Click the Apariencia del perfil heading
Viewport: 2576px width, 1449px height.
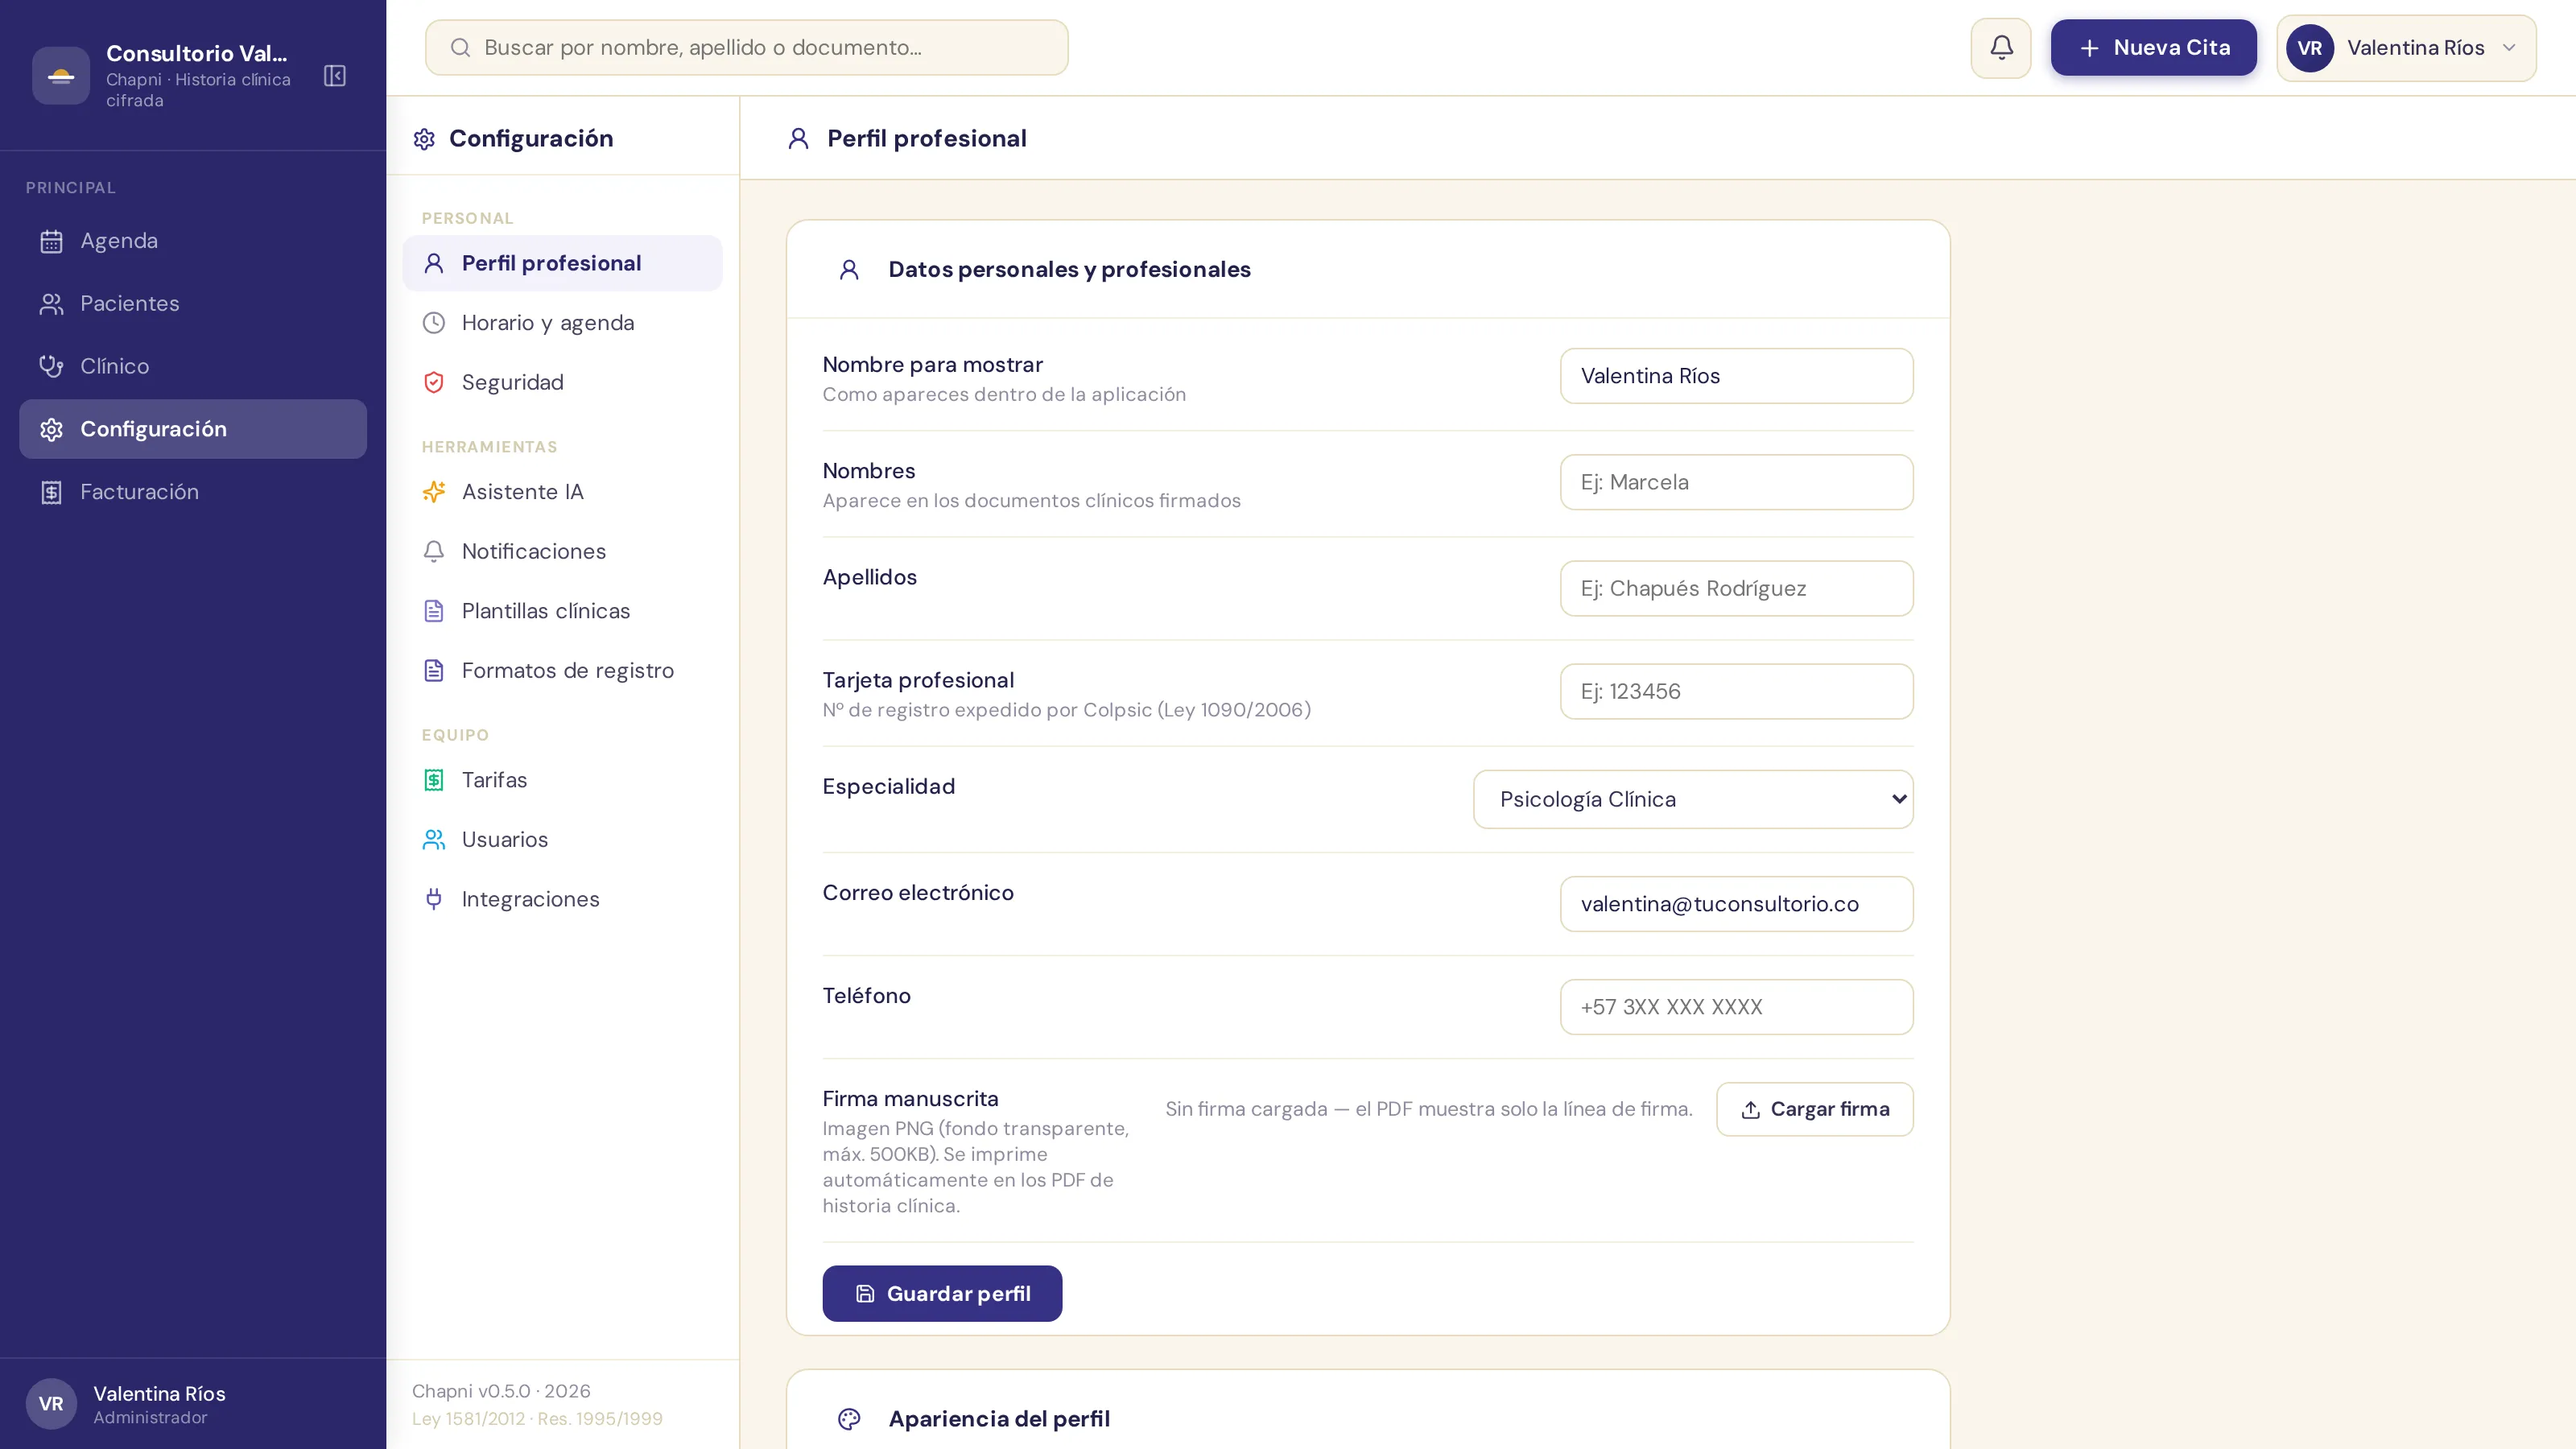999,1419
